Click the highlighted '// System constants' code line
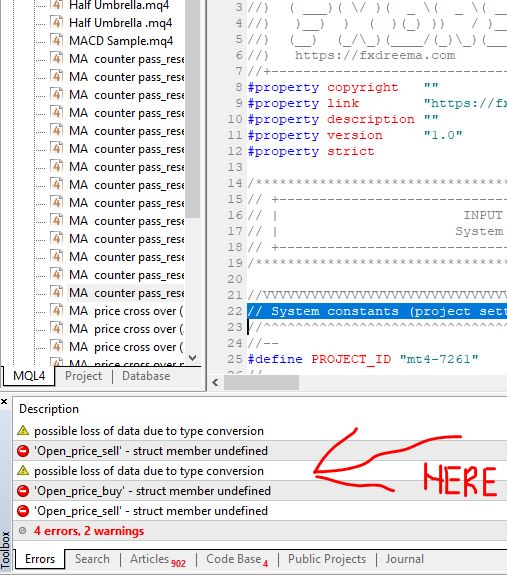 377,311
